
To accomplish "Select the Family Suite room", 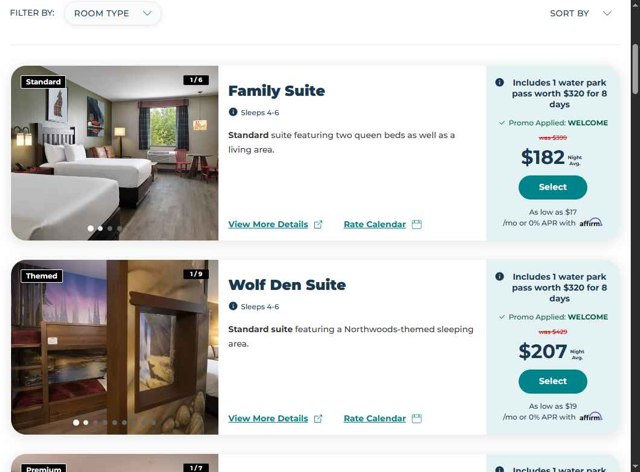I will 553,187.
